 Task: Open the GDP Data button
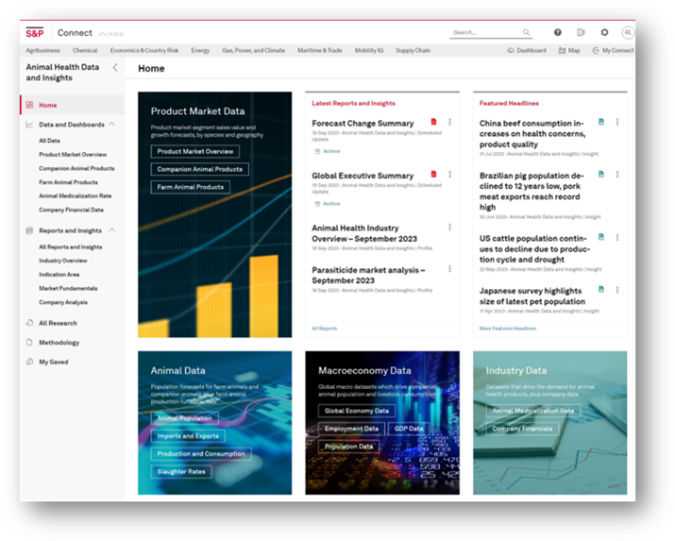pyautogui.click(x=409, y=429)
